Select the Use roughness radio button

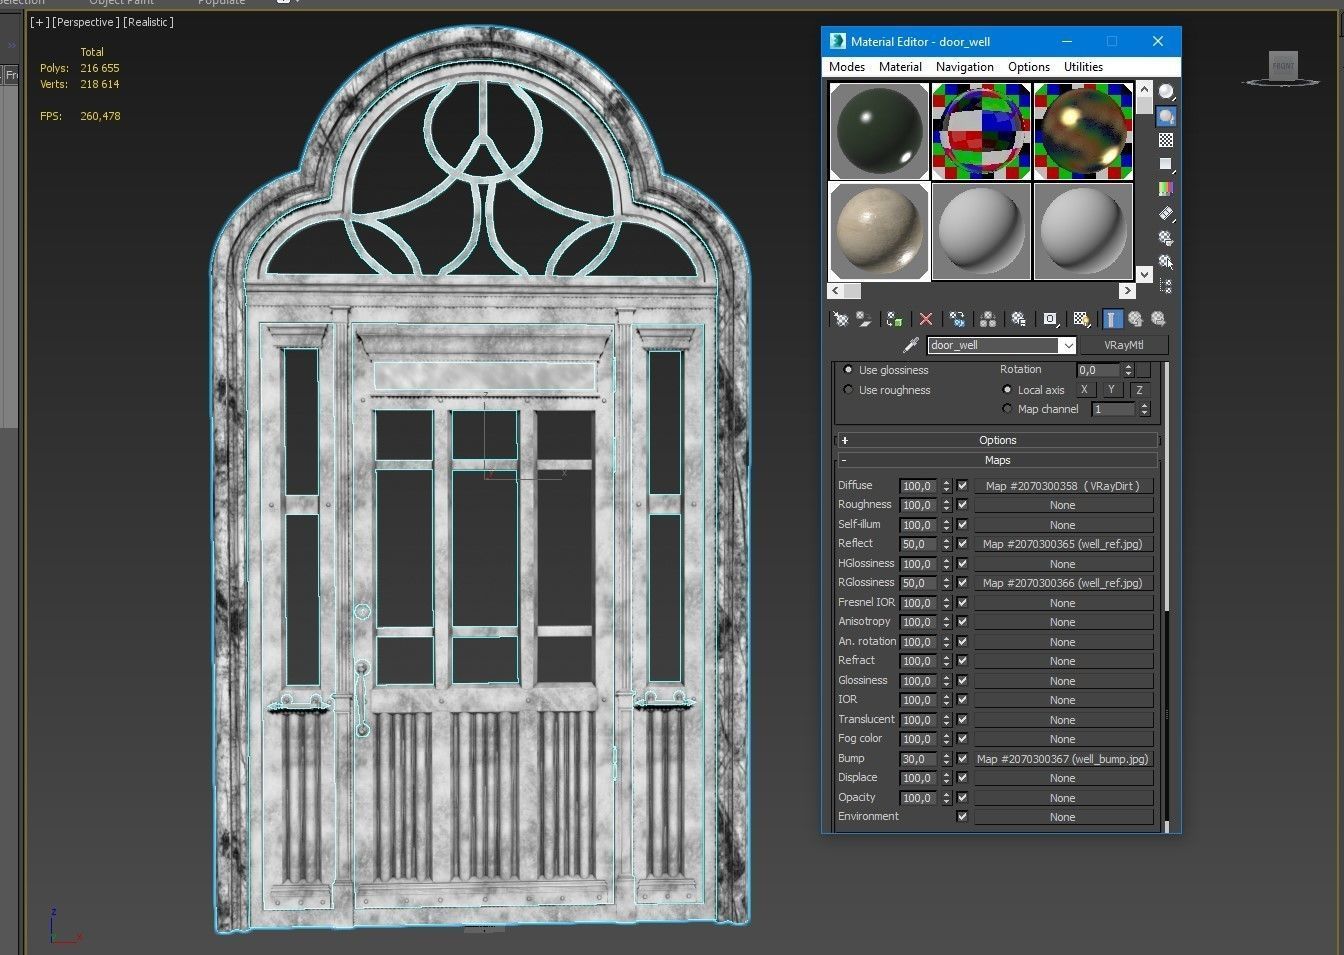(849, 390)
